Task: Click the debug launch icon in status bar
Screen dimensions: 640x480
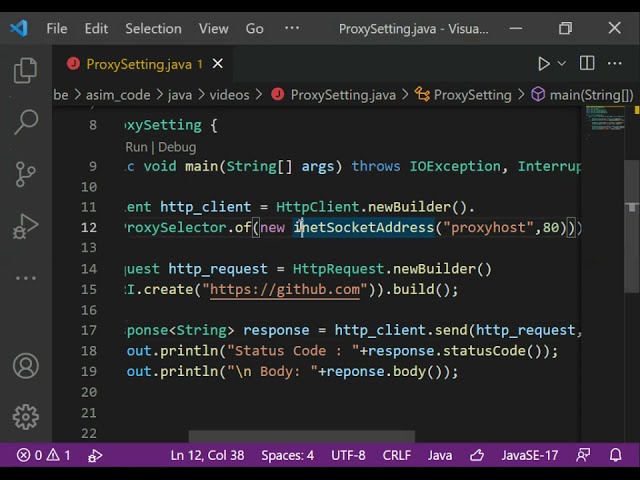Action: (x=95, y=456)
